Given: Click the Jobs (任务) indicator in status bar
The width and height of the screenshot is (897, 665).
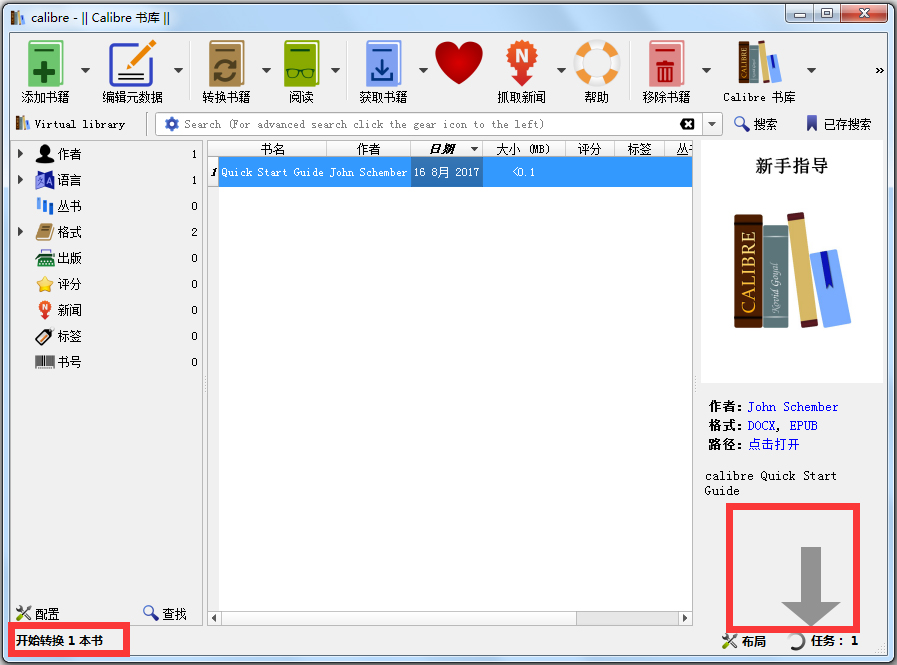Looking at the screenshot, I should point(825,641).
